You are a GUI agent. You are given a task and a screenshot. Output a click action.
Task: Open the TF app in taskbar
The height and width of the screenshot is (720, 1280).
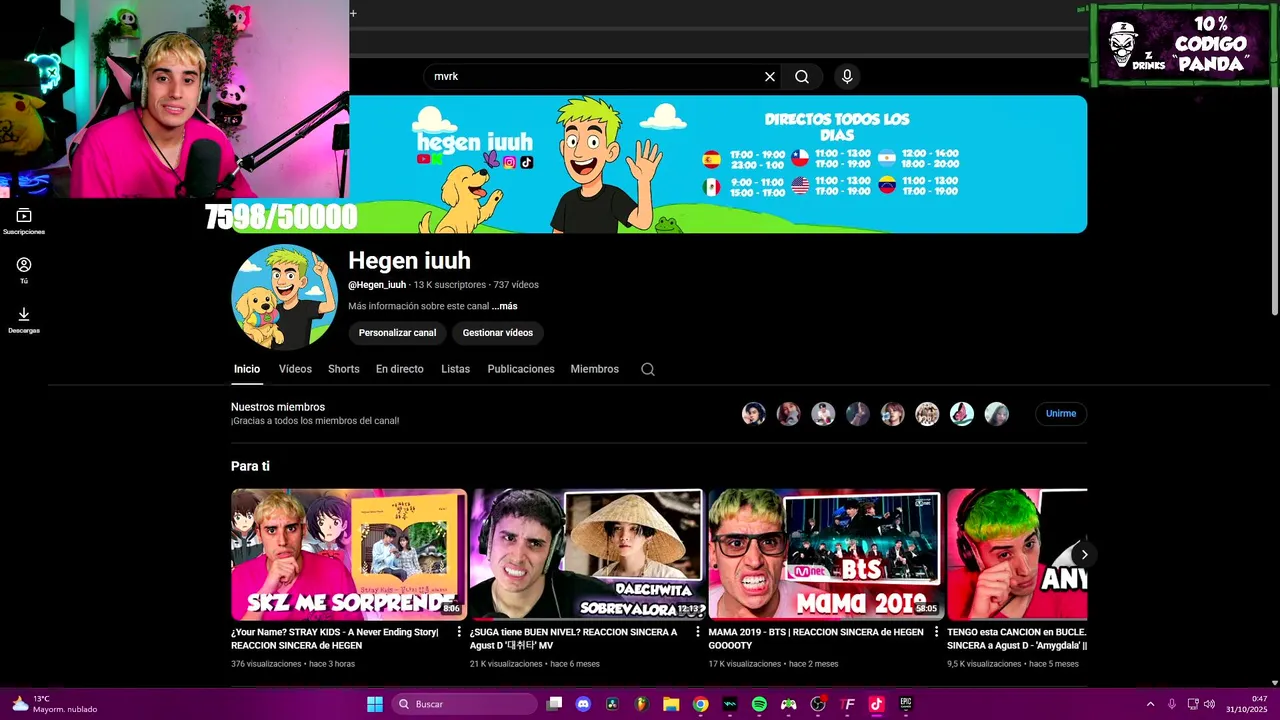click(848, 704)
